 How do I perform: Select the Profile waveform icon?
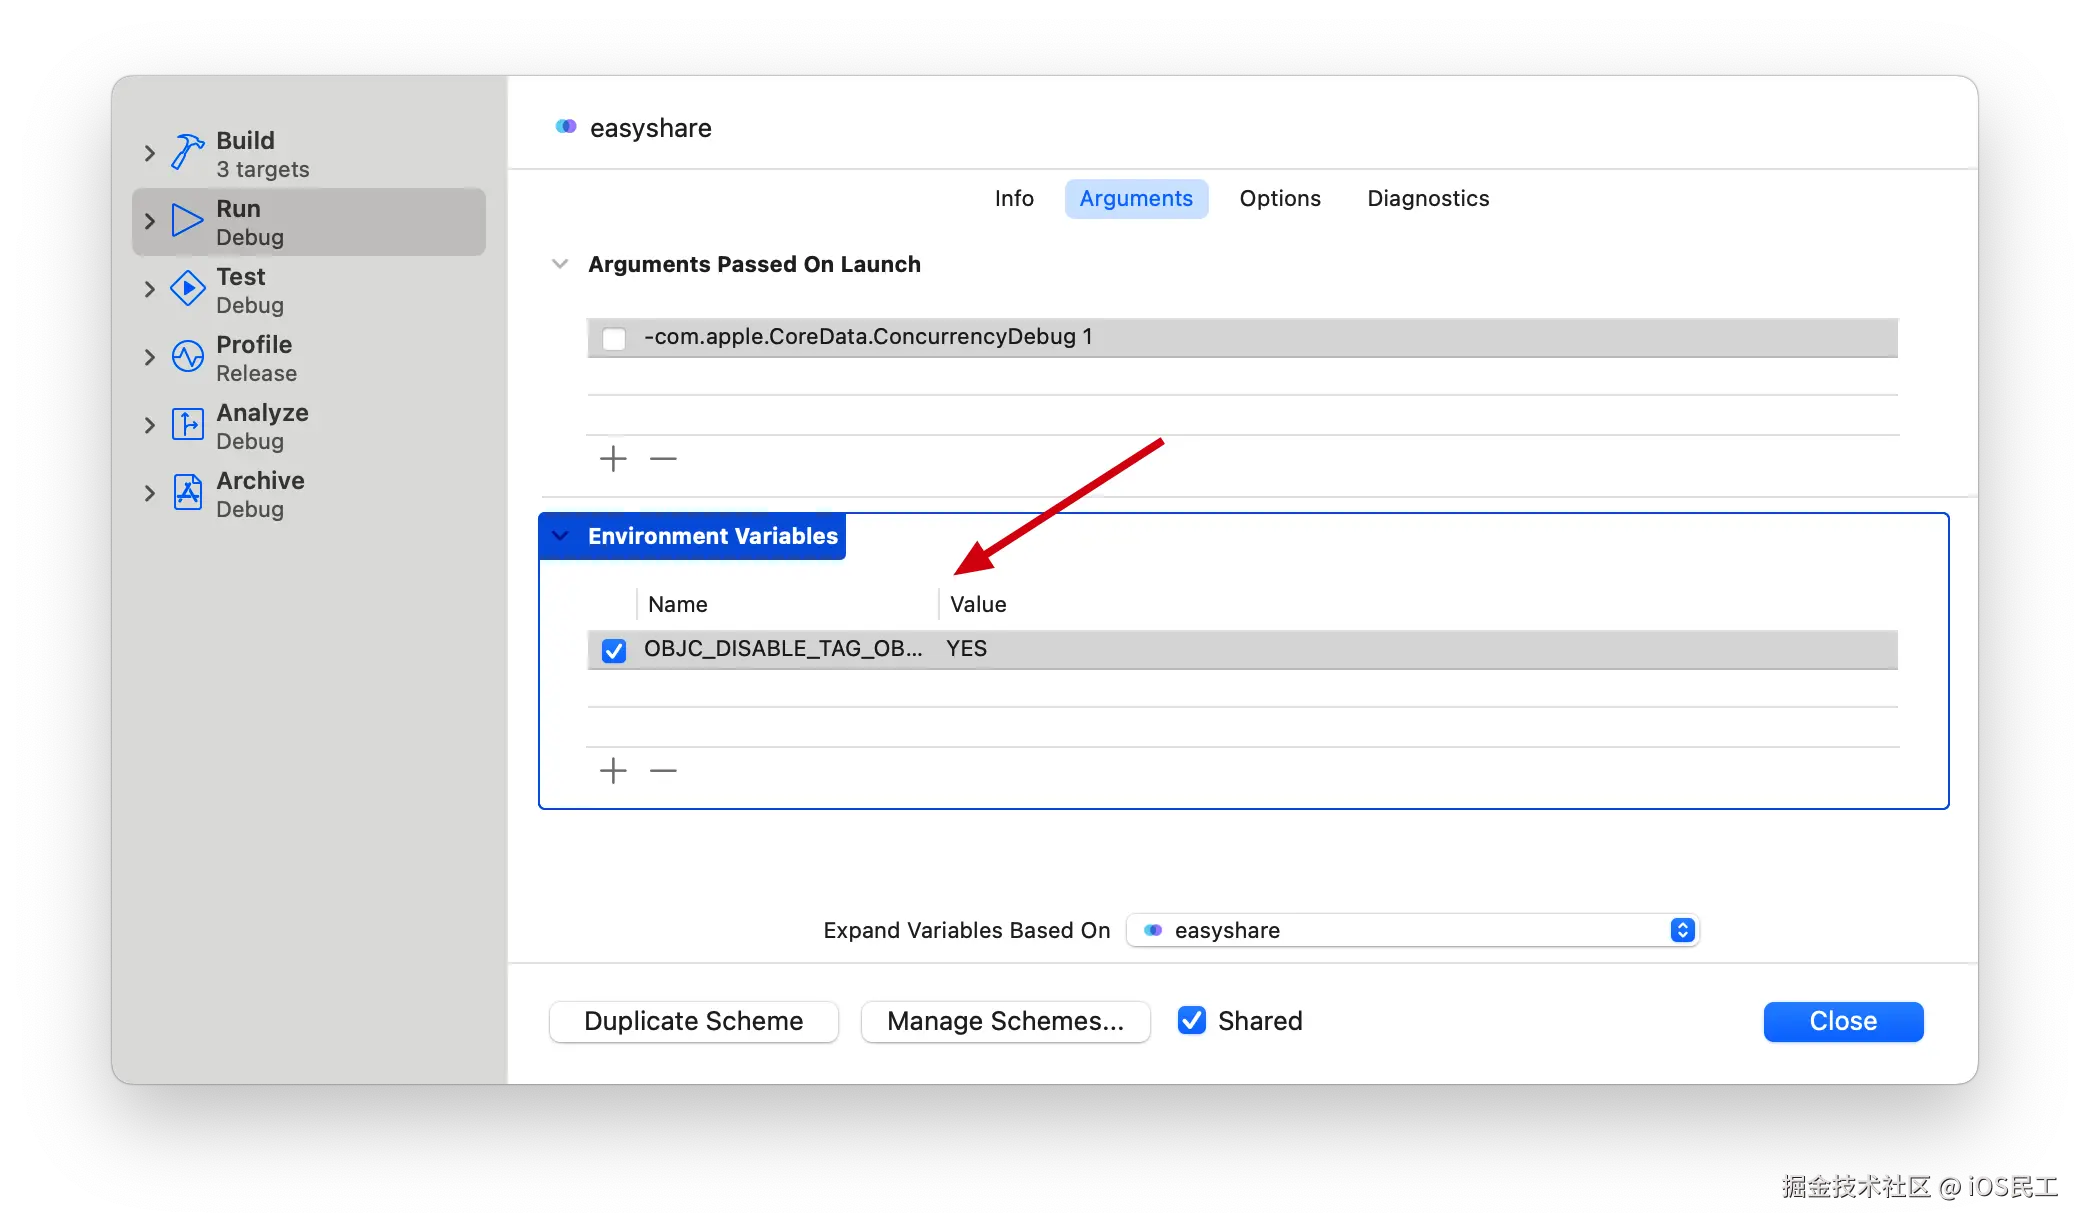187,356
